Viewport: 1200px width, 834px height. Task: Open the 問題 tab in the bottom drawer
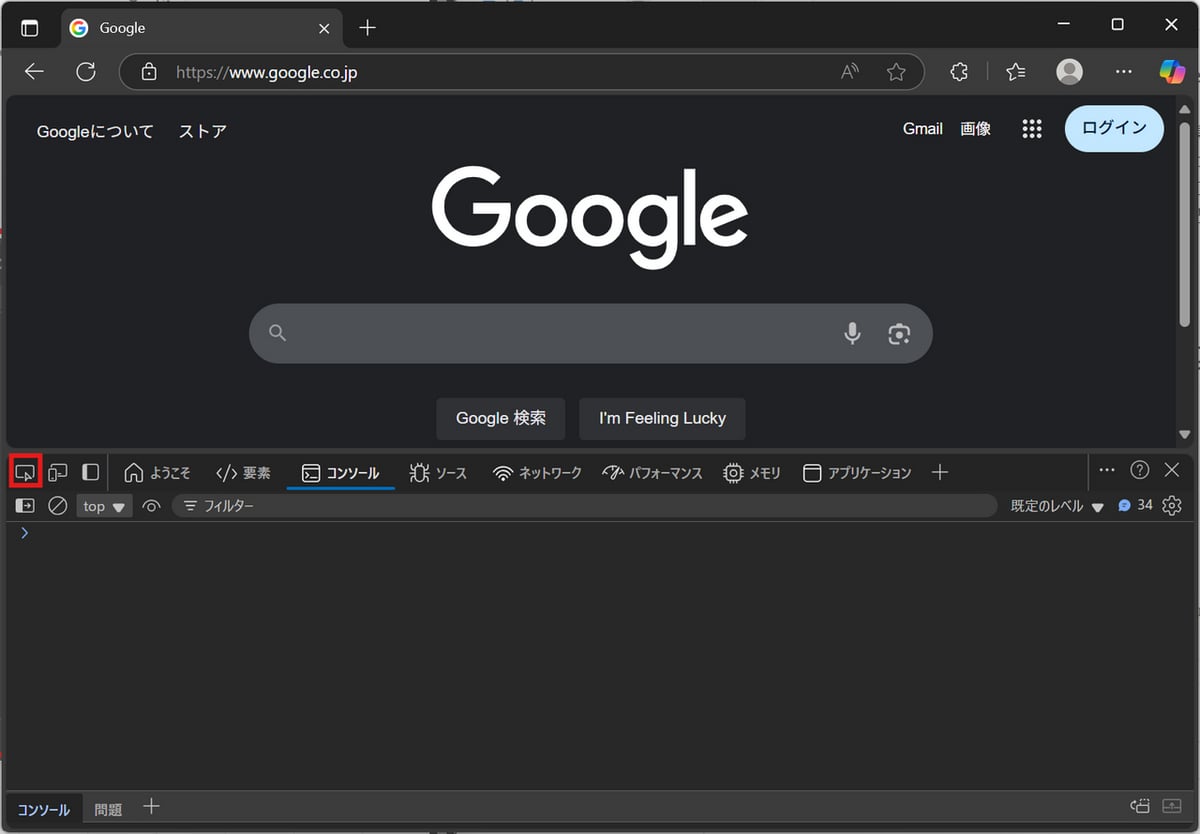pyautogui.click(x=108, y=809)
